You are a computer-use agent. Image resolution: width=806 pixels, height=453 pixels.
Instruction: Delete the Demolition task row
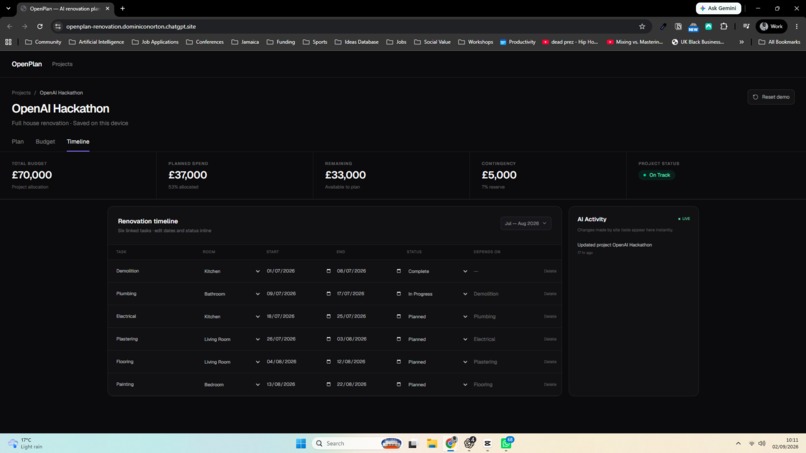550,271
